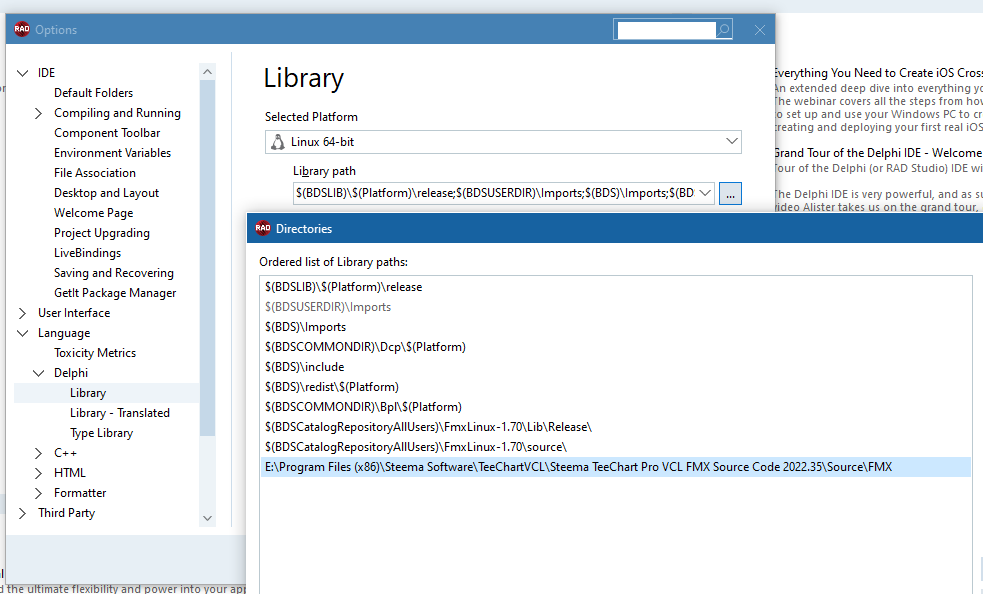Collapse the Delphi tree node
Image resolution: width=983 pixels, height=594 pixels.
pyautogui.click(x=38, y=373)
